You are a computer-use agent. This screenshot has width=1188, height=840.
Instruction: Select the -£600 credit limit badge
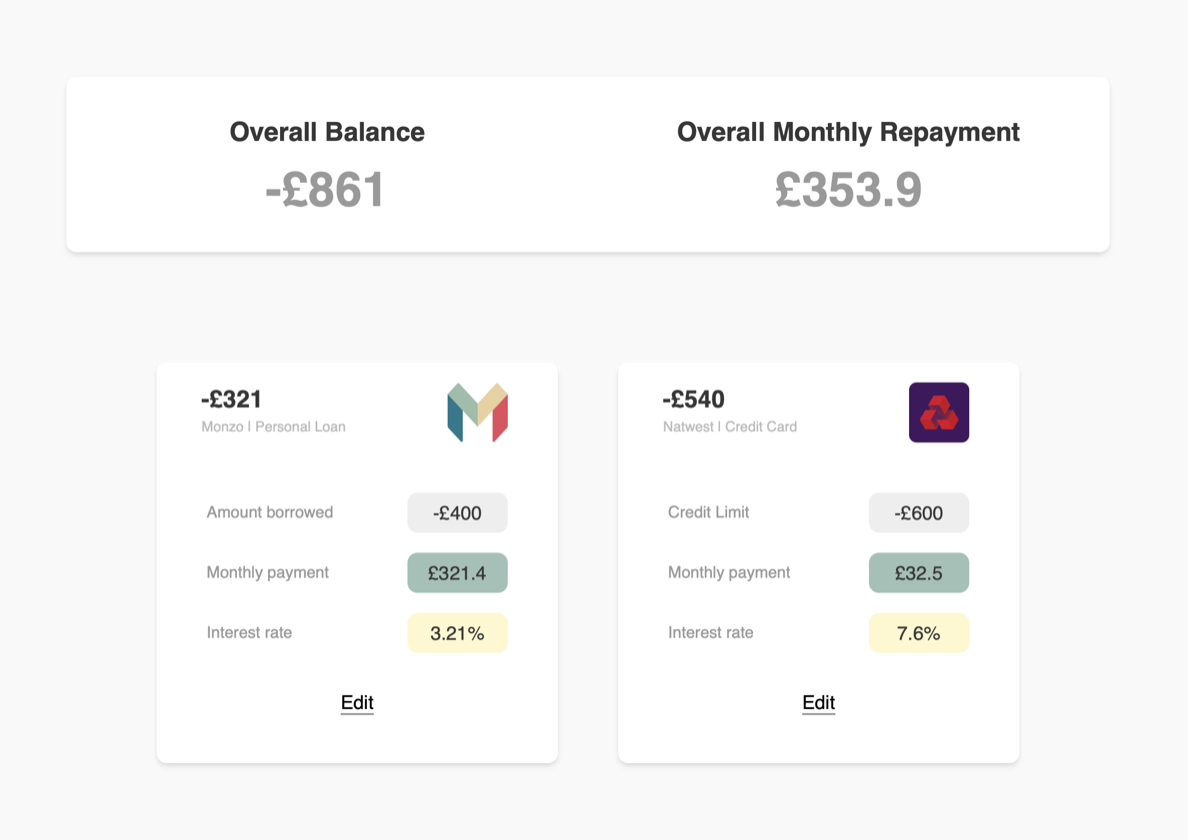[919, 513]
